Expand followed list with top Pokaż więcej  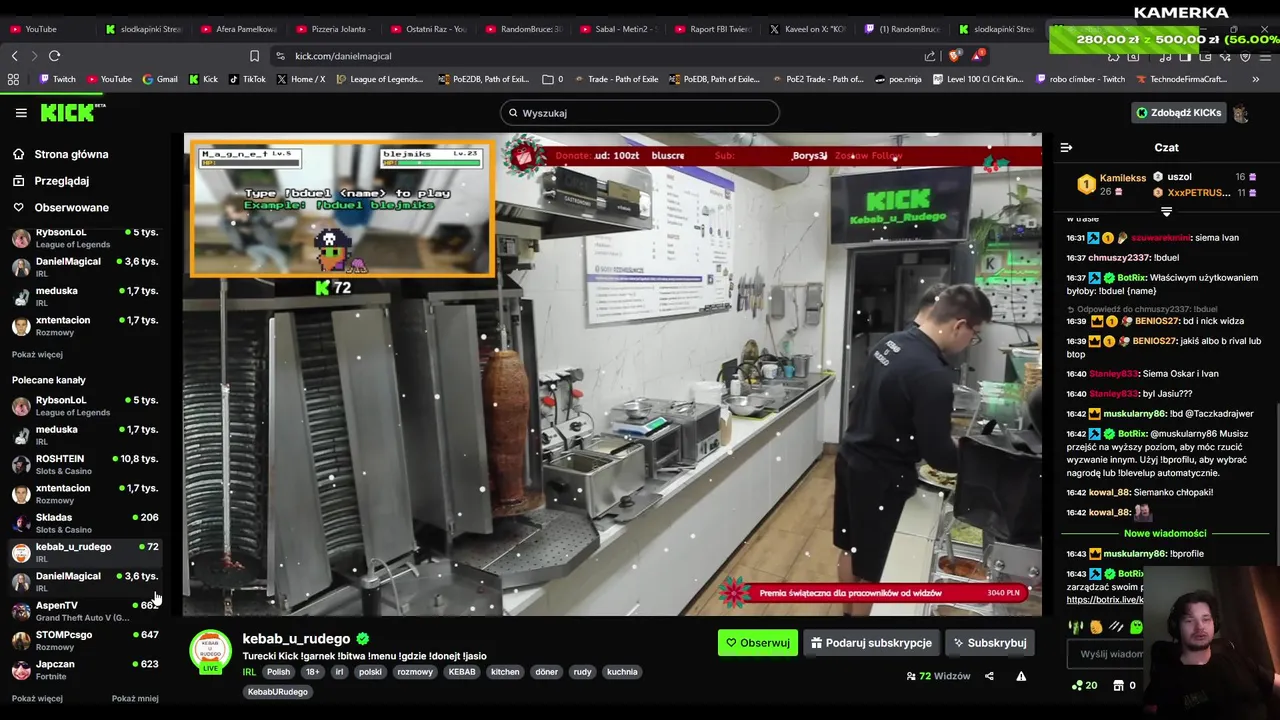[x=37, y=354]
